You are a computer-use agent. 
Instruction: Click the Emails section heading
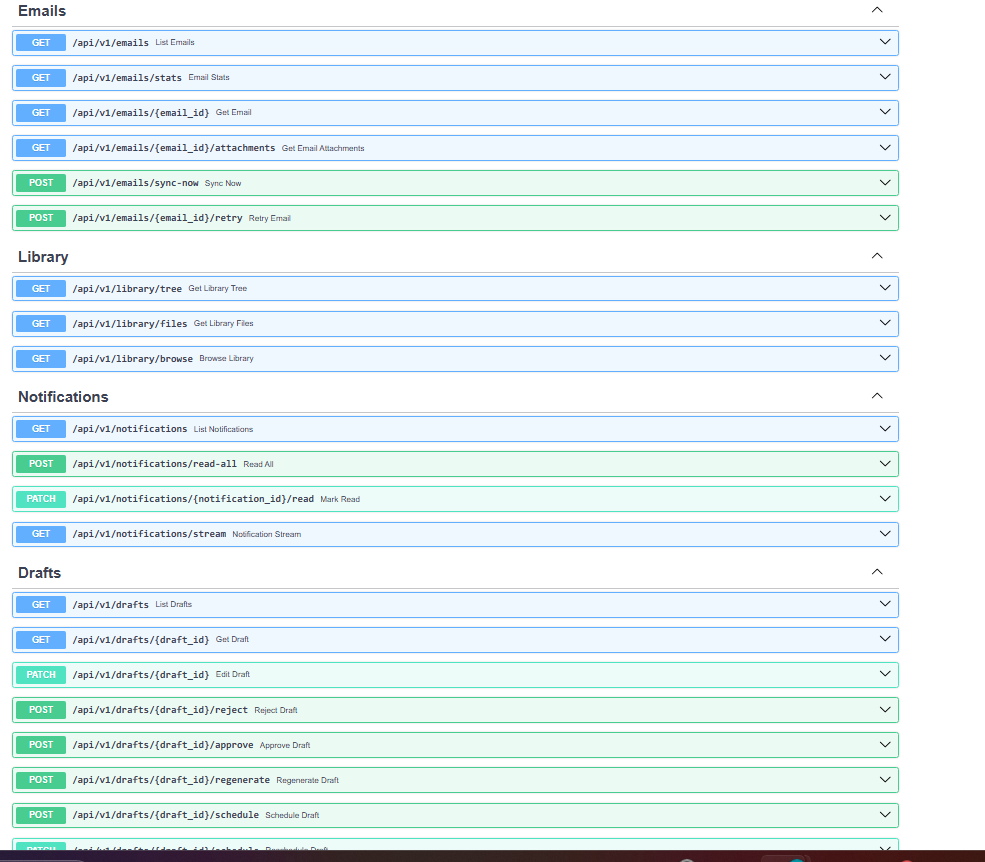coord(42,11)
